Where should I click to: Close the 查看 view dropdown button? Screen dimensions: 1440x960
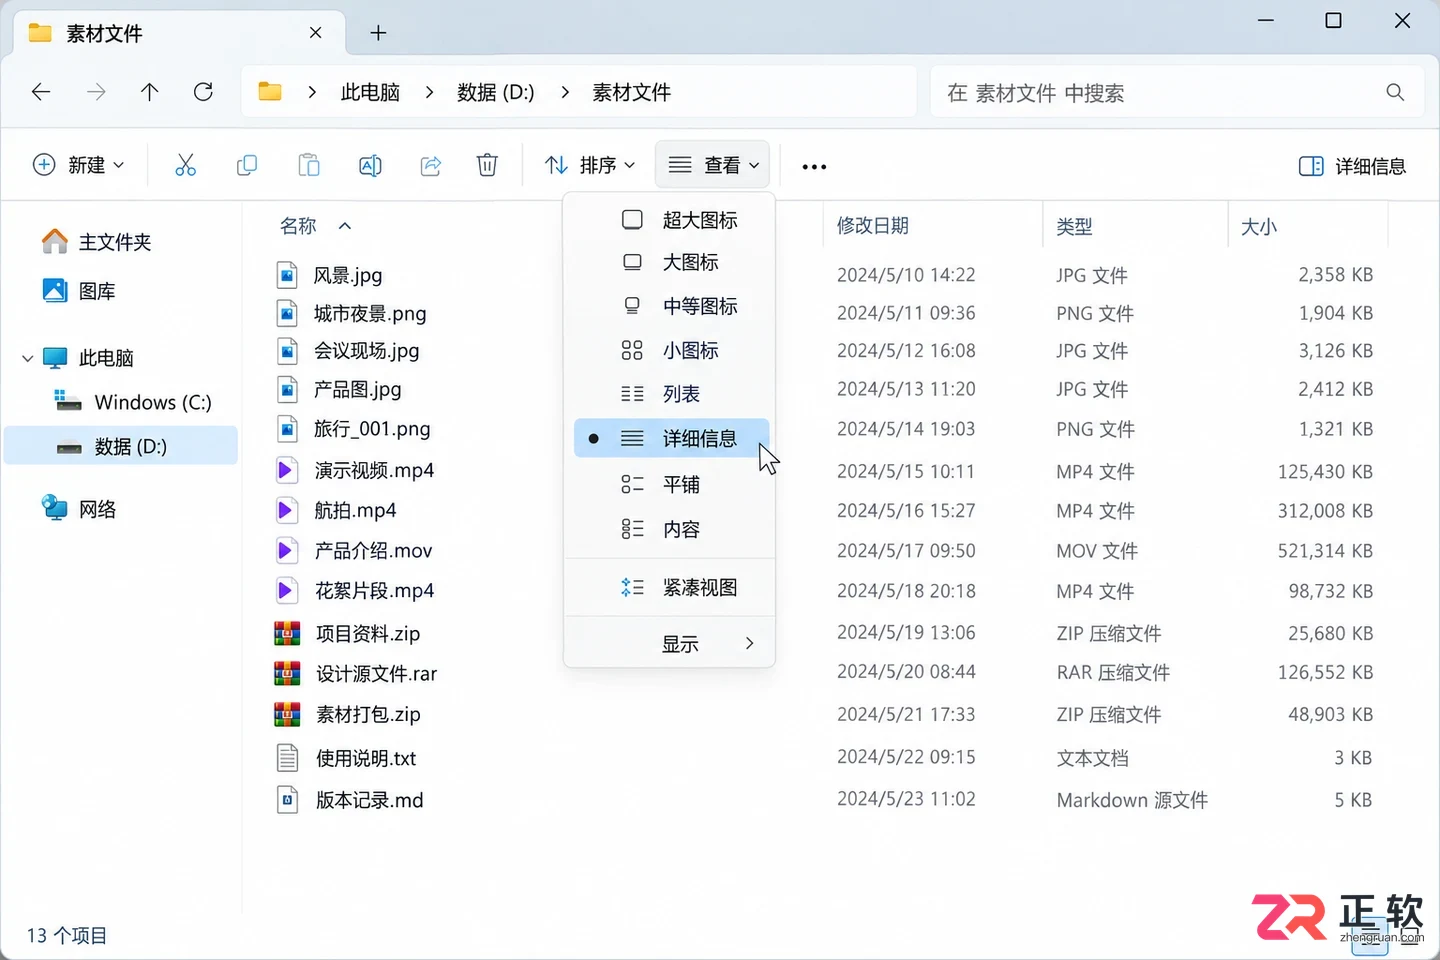click(712, 165)
